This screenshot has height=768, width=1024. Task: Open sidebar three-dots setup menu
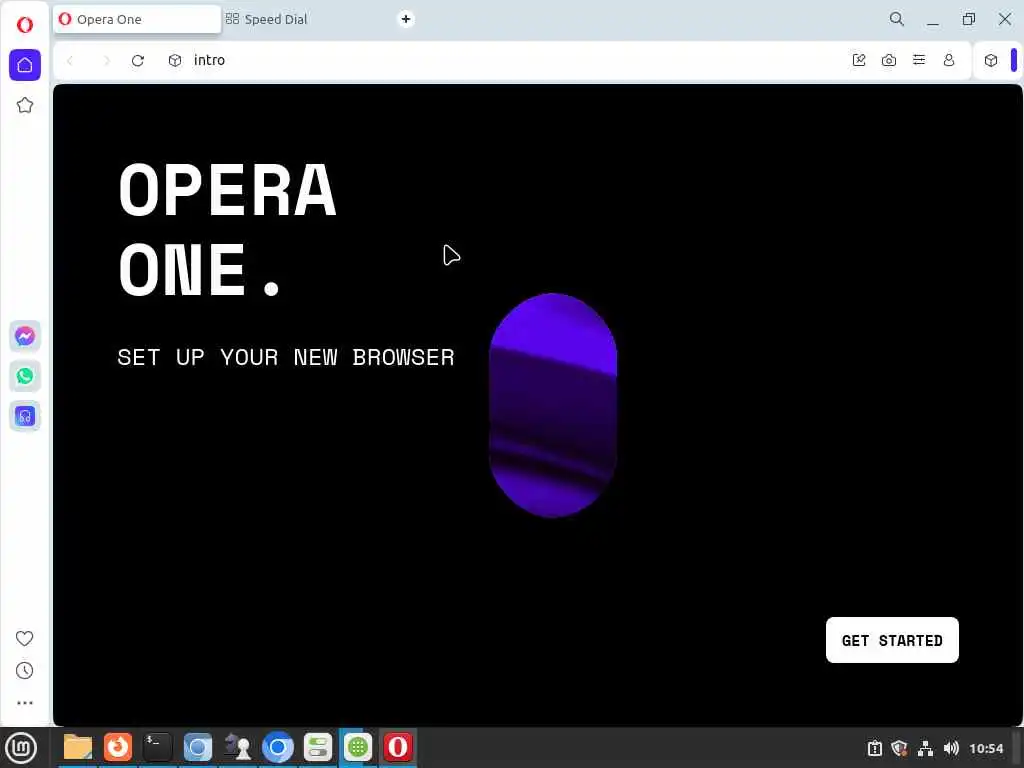click(24, 703)
